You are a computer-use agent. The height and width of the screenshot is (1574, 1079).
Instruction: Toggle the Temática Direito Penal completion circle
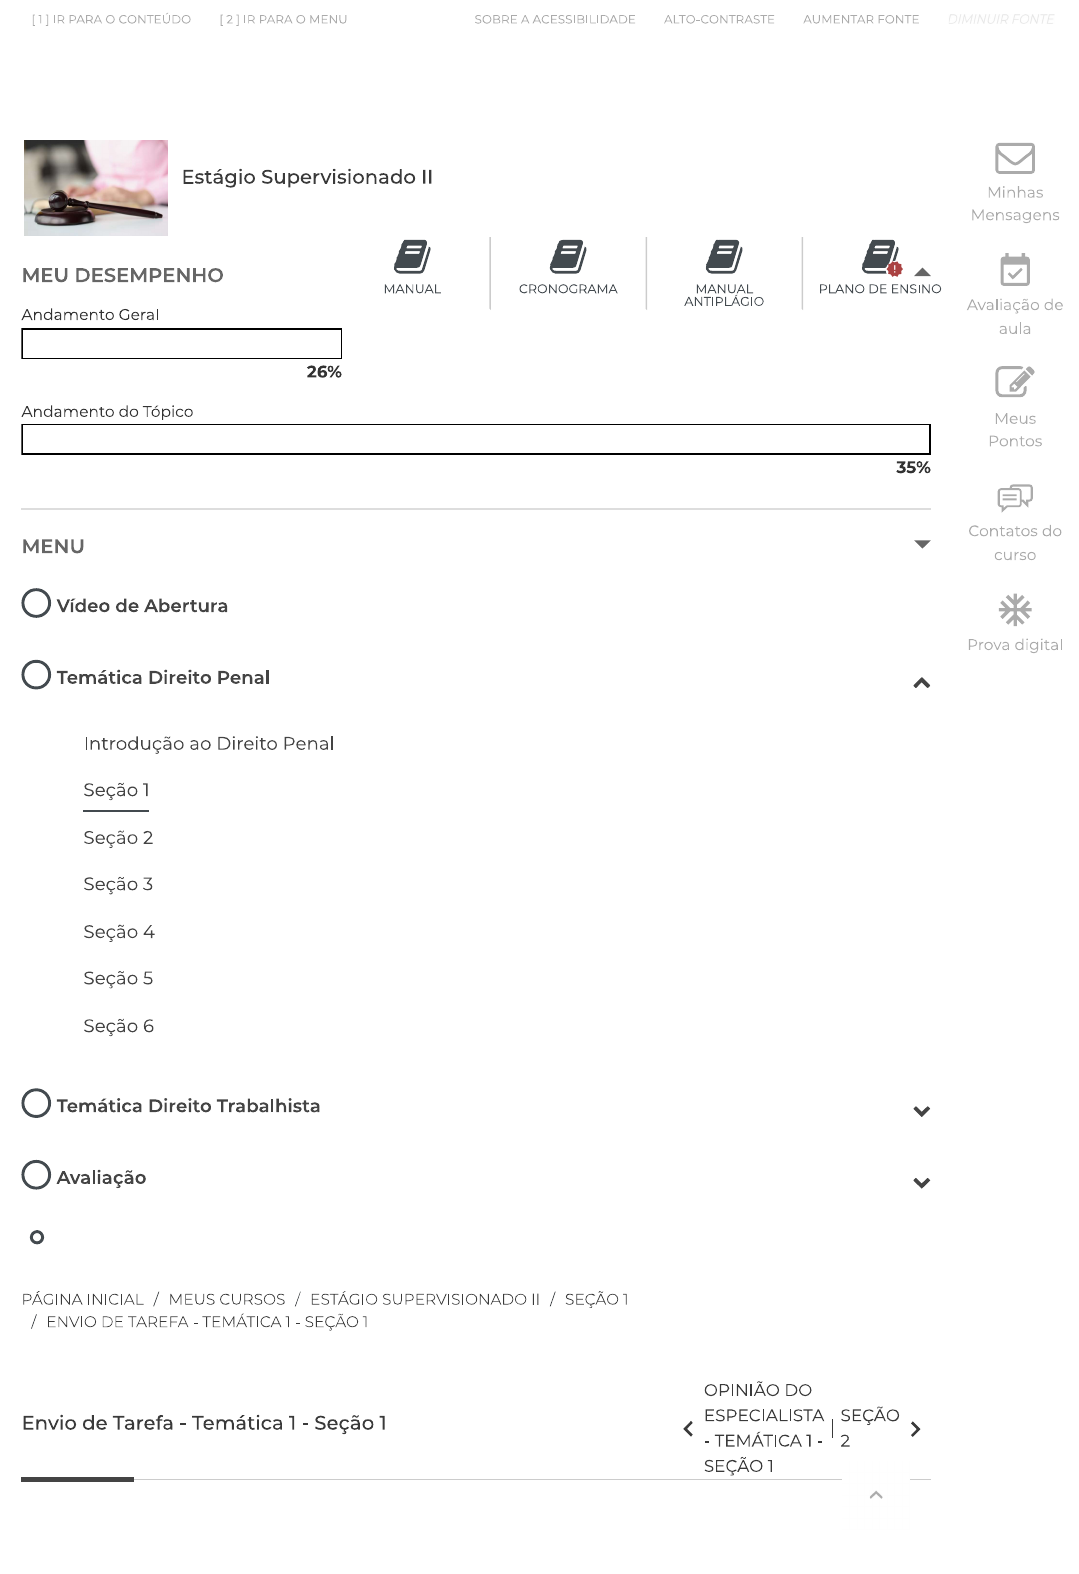(36, 676)
